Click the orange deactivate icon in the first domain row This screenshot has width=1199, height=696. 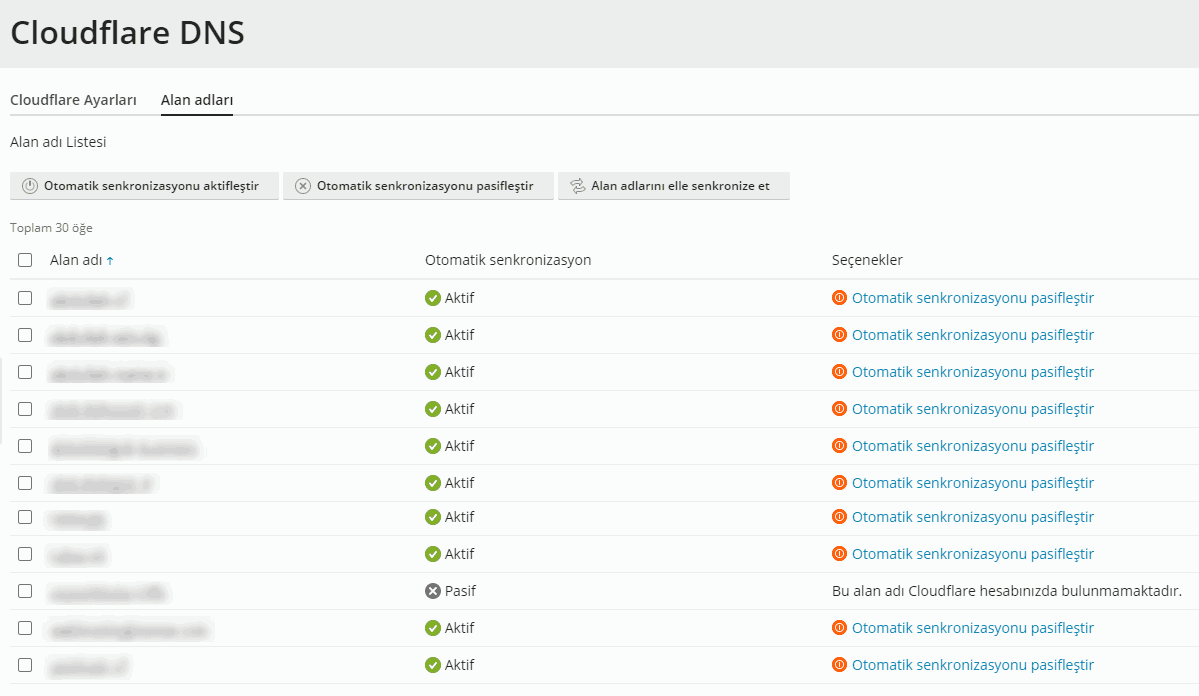839,298
